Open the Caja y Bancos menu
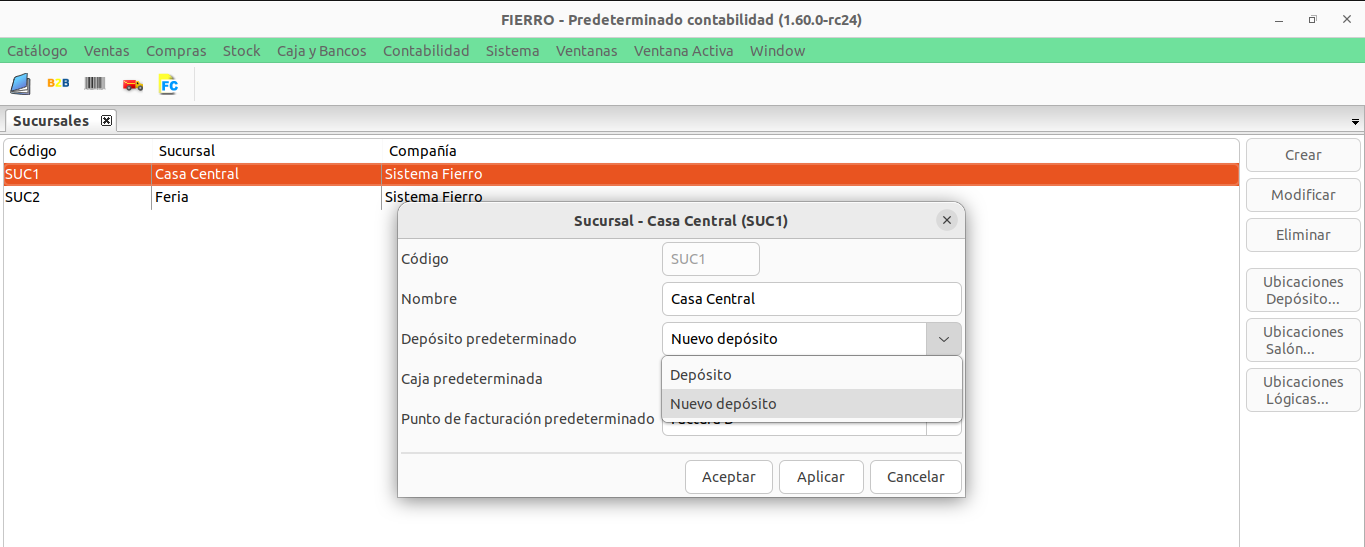This screenshot has width=1365, height=547. tap(321, 51)
